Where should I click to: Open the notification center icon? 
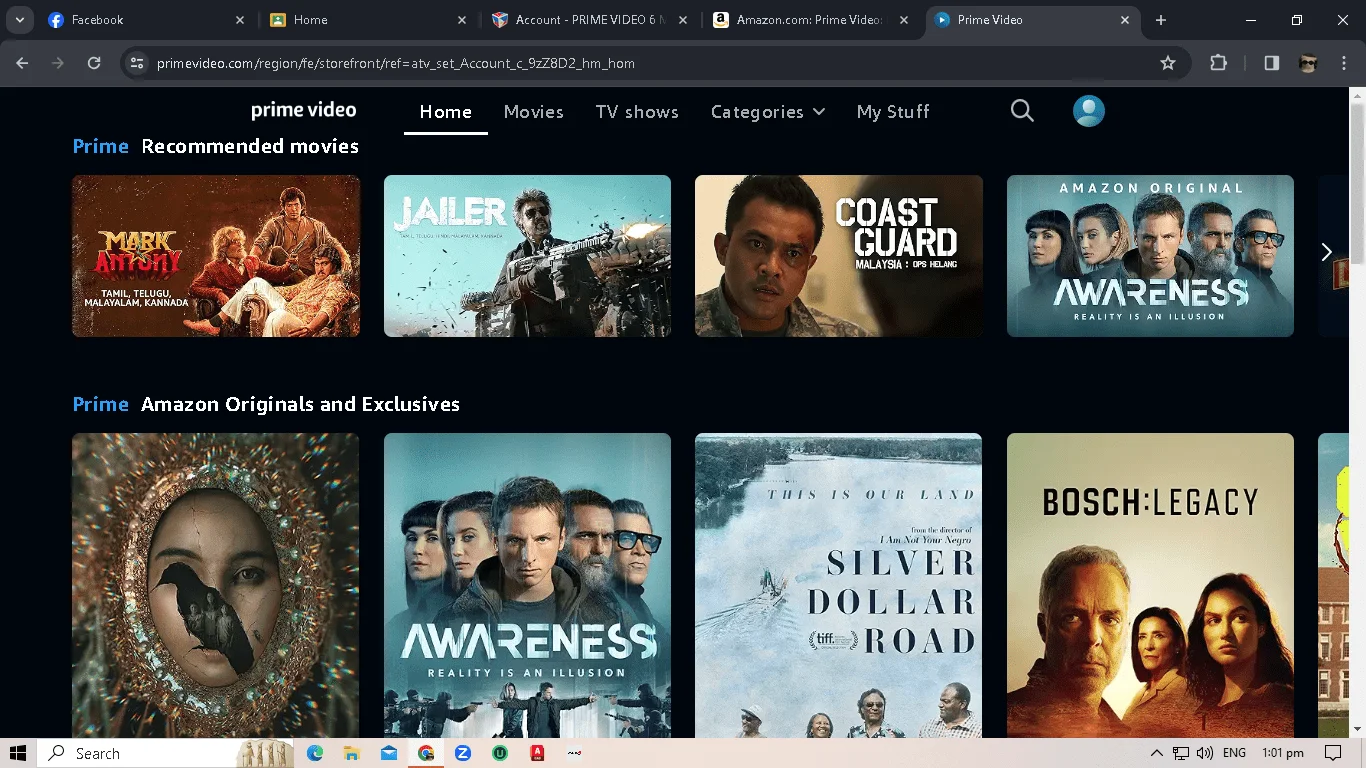point(1332,753)
